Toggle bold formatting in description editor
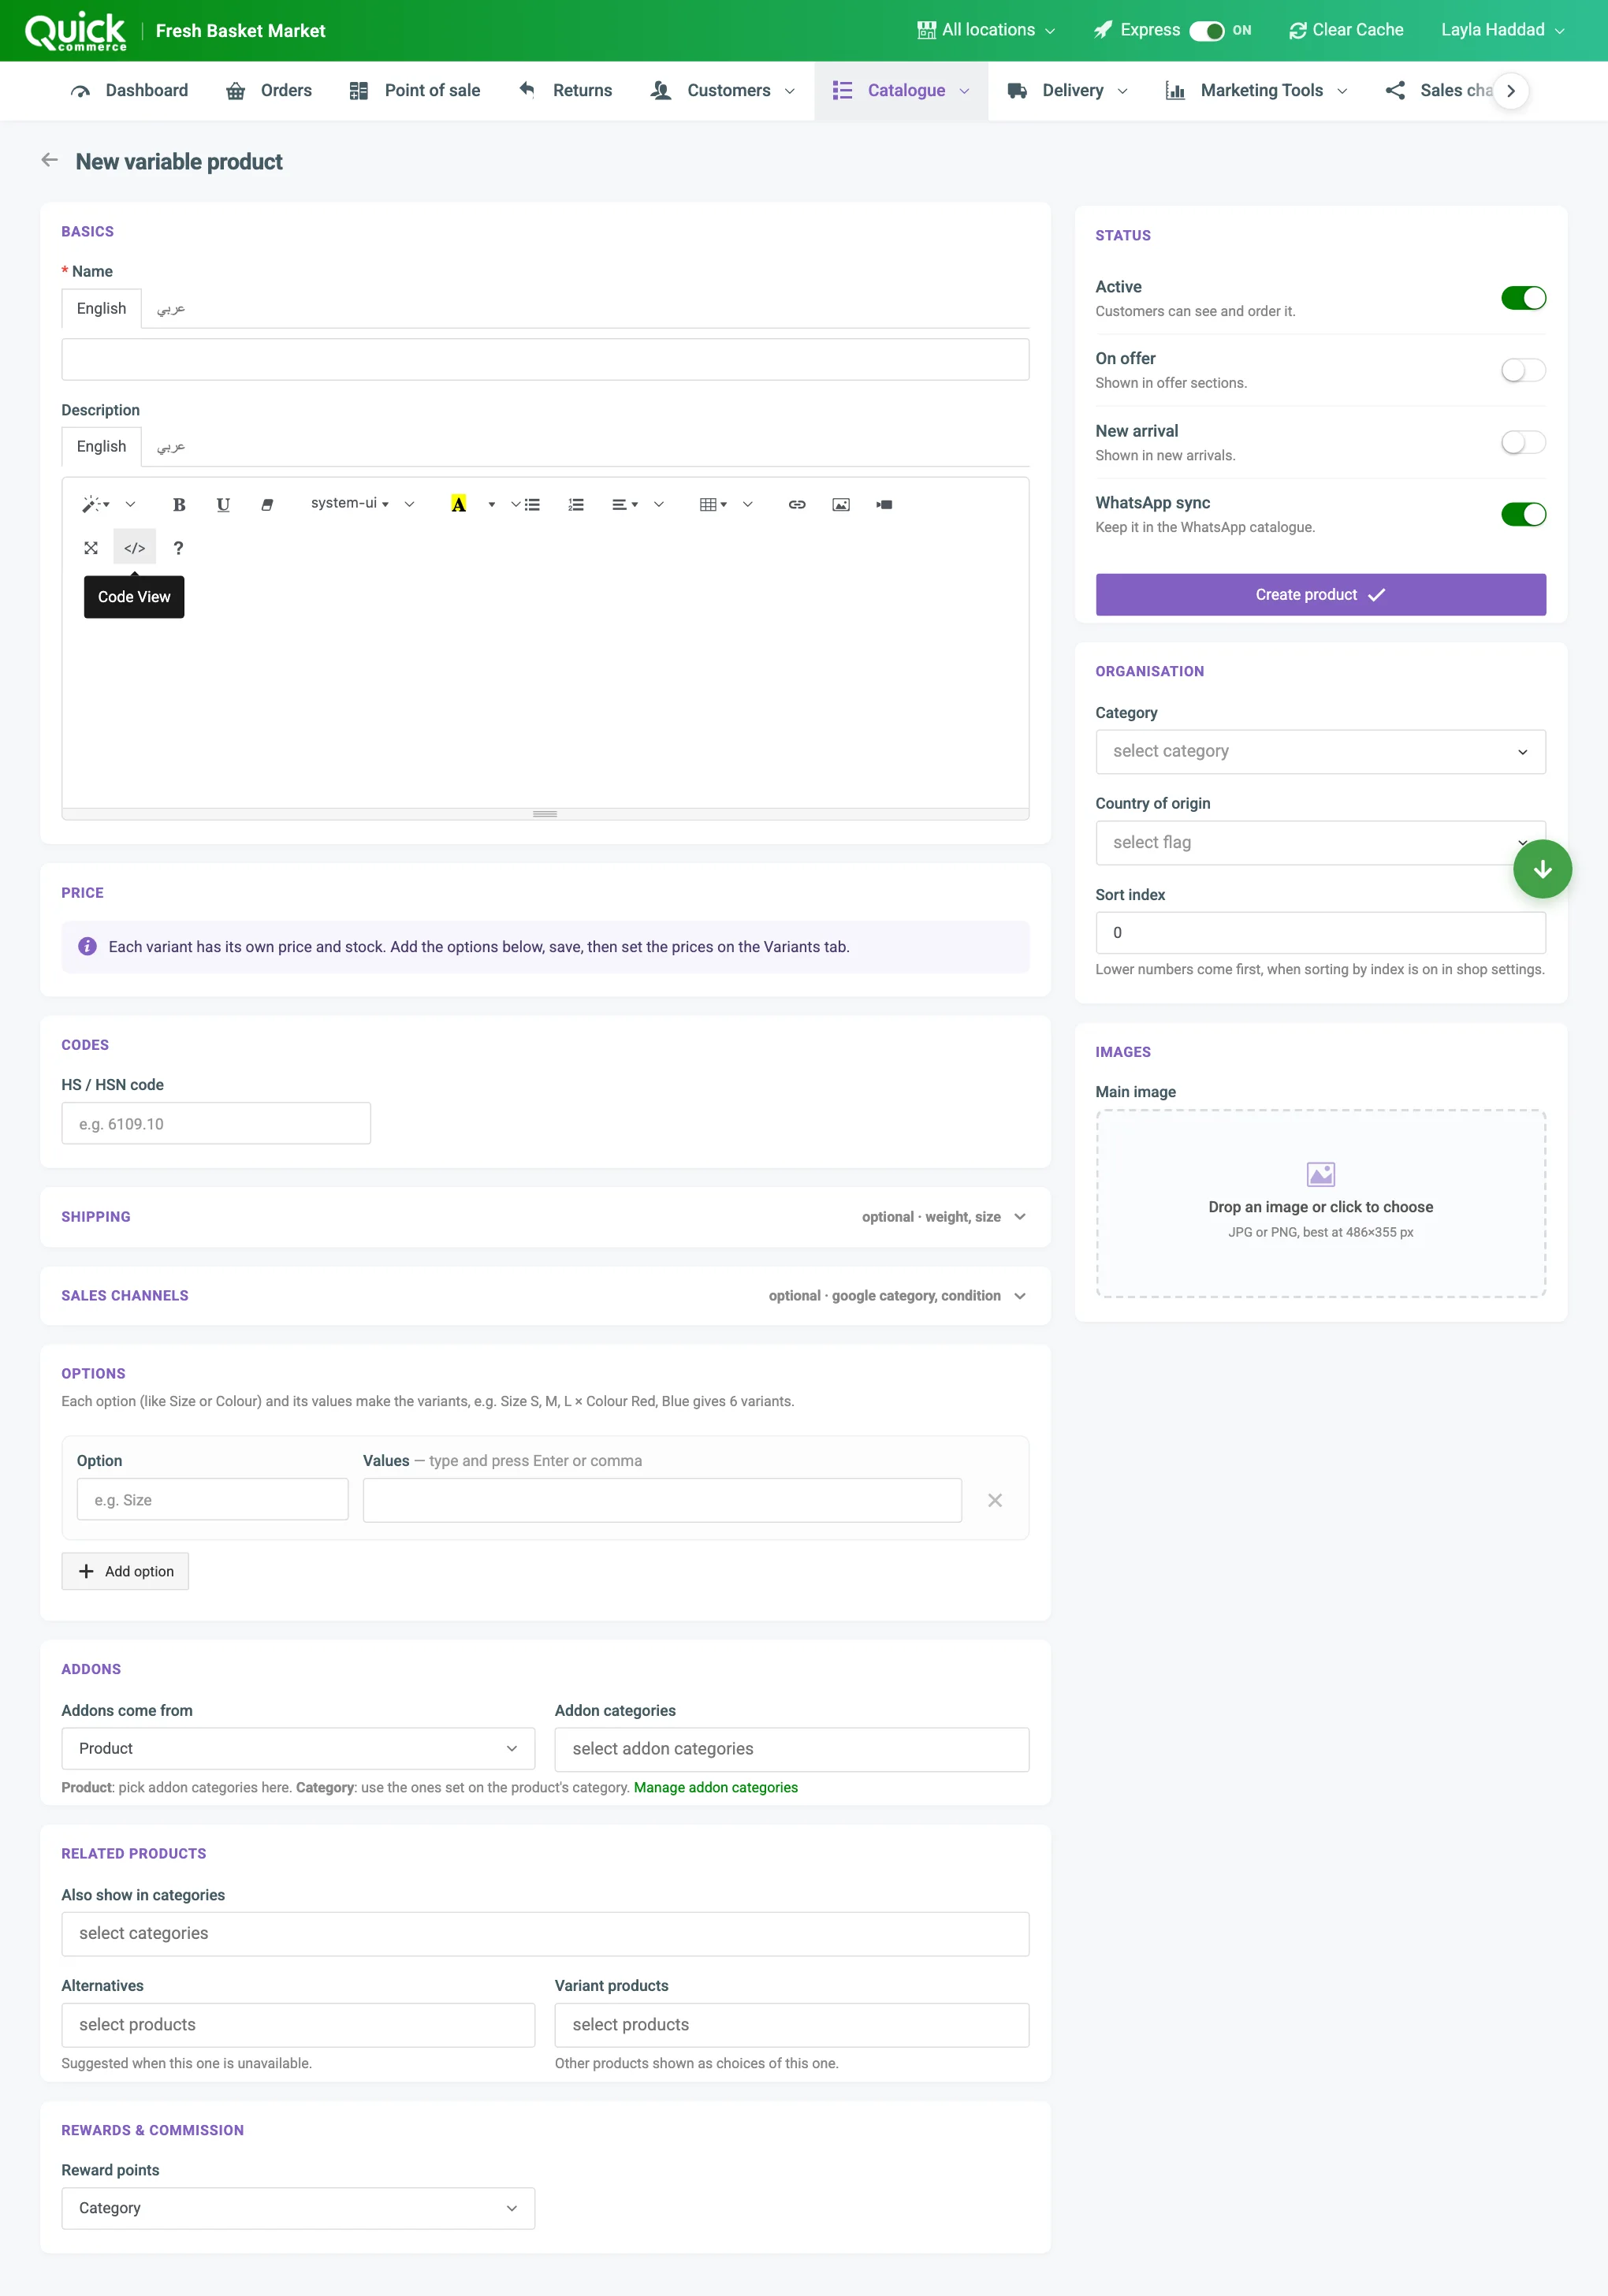Image resolution: width=1608 pixels, height=2296 pixels. tap(179, 504)
